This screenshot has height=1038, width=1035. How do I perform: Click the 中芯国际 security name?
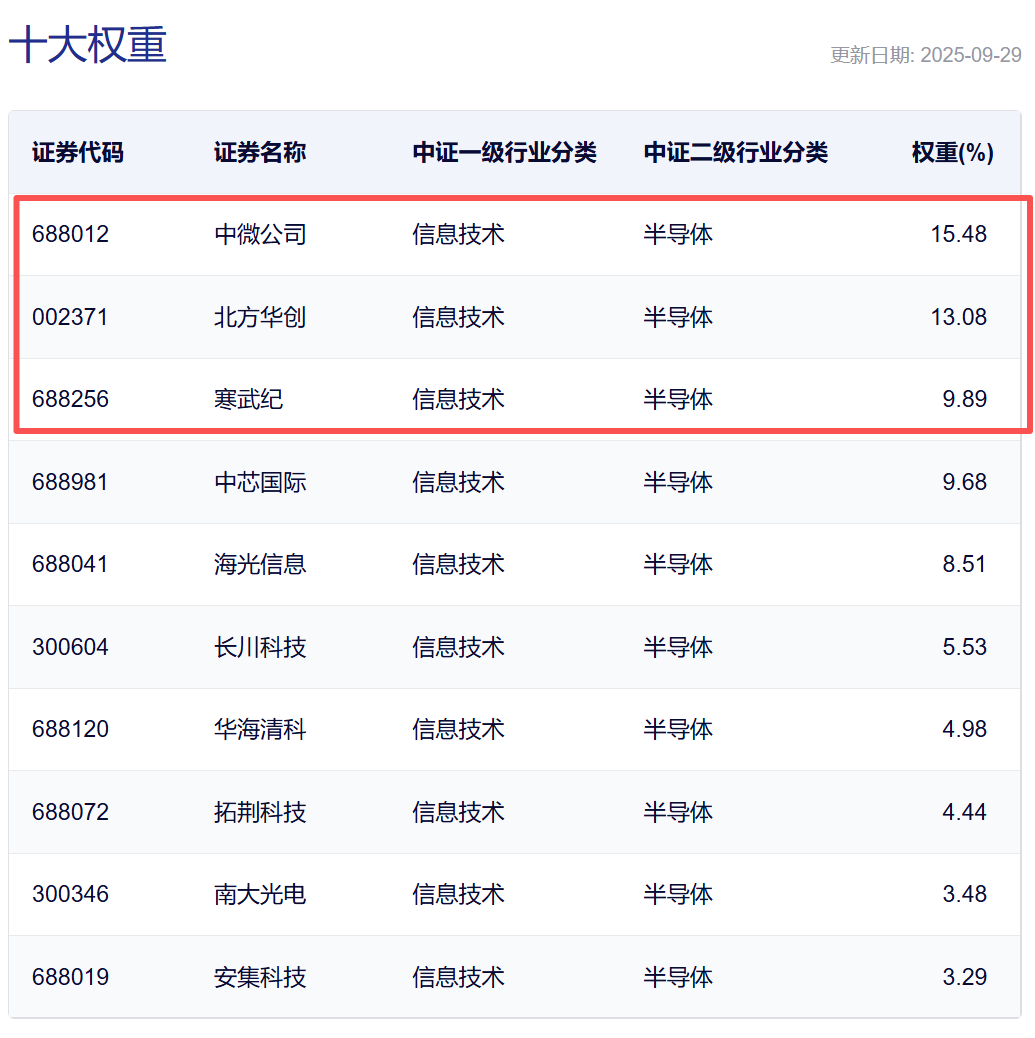(x=260, y=482)
